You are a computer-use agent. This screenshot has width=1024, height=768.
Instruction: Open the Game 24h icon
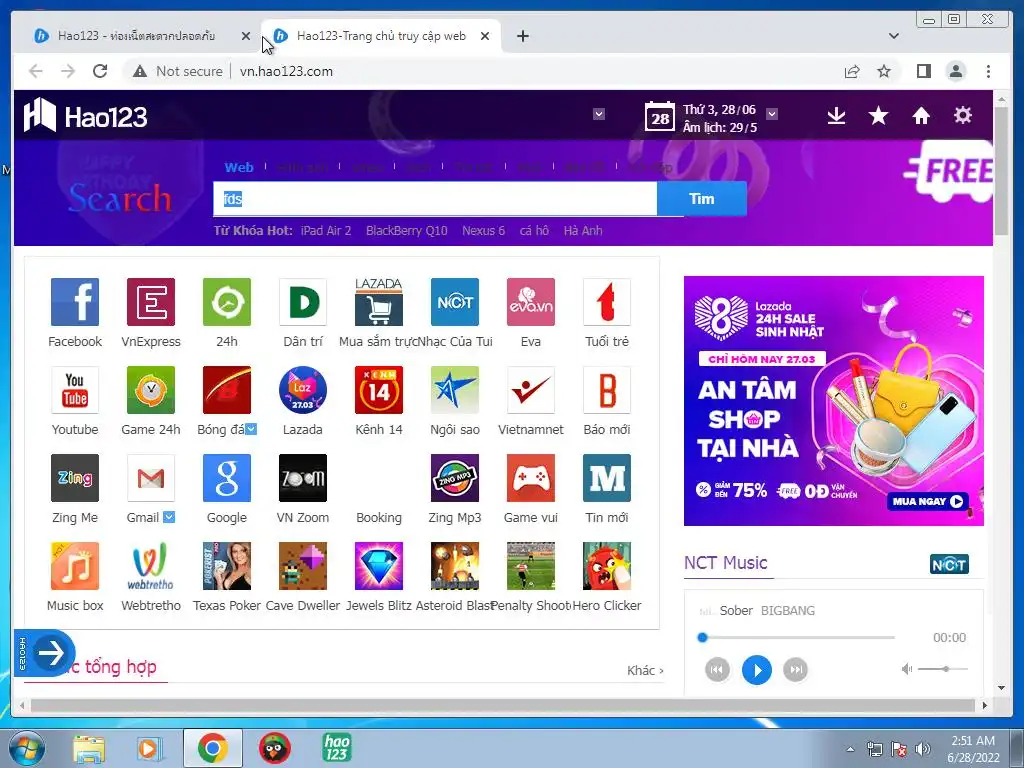click(x=151, y=390)
